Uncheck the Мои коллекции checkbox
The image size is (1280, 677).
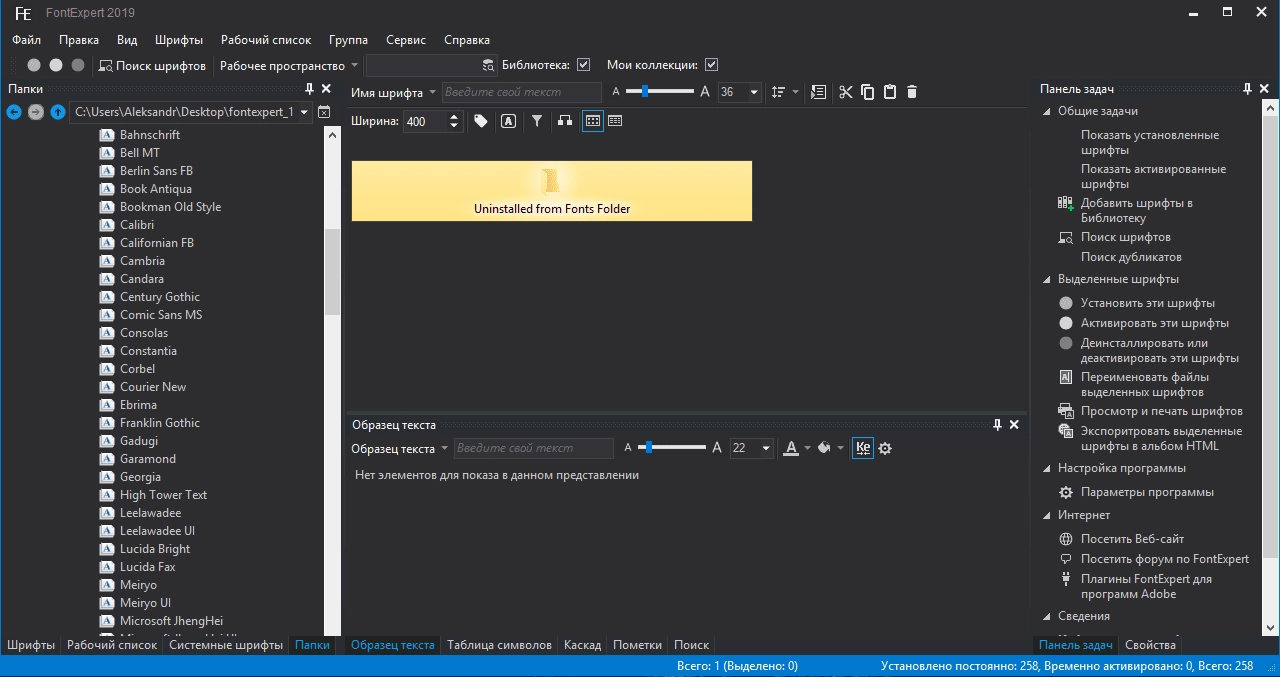(x=712, y=65)
